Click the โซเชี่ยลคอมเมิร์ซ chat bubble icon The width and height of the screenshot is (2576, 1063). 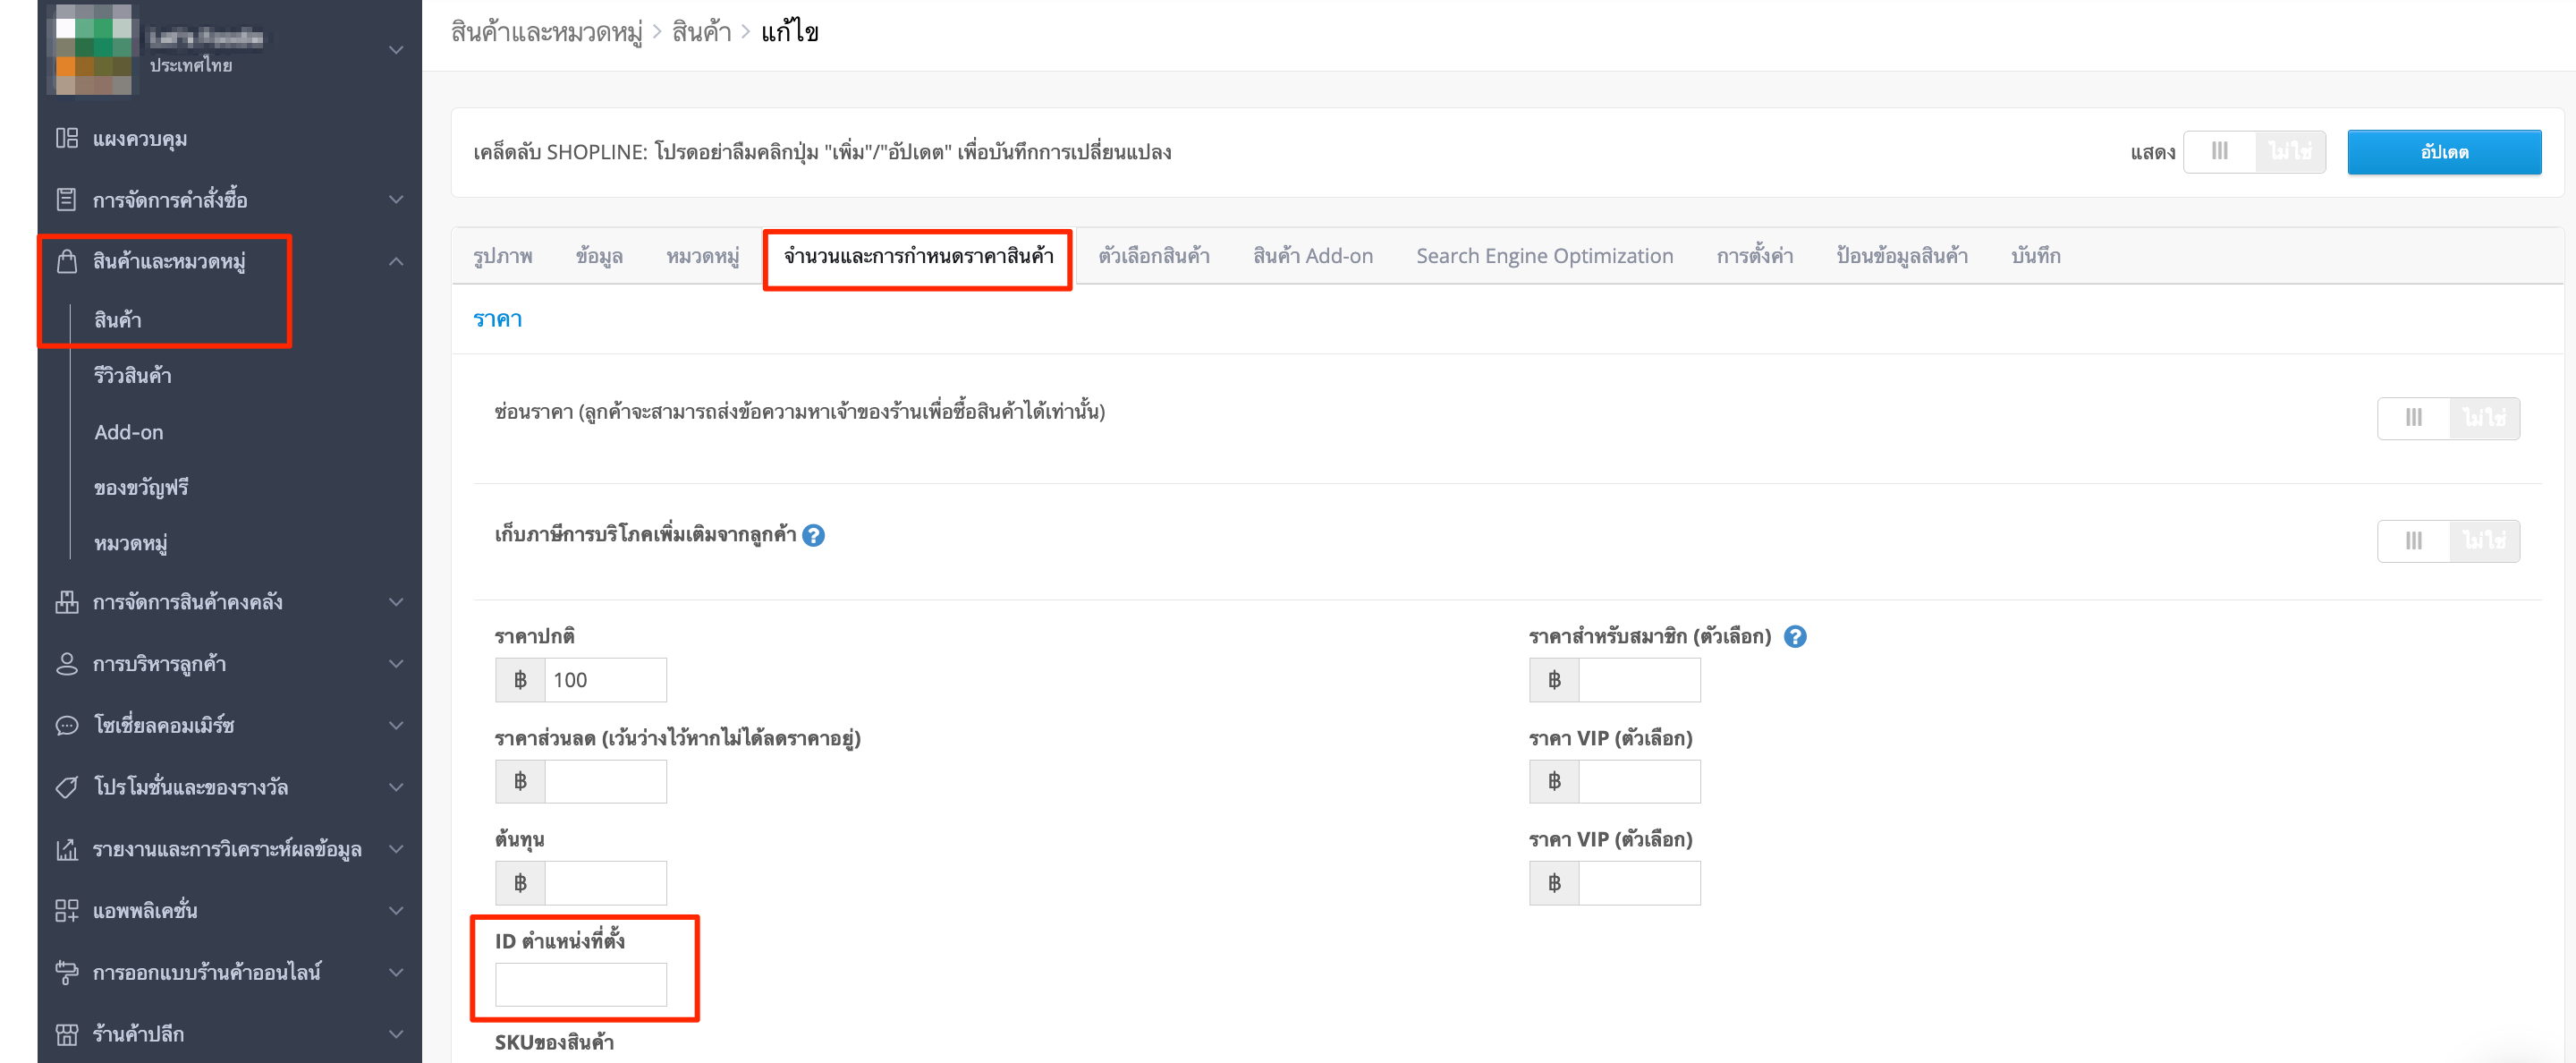pos(67,725)
